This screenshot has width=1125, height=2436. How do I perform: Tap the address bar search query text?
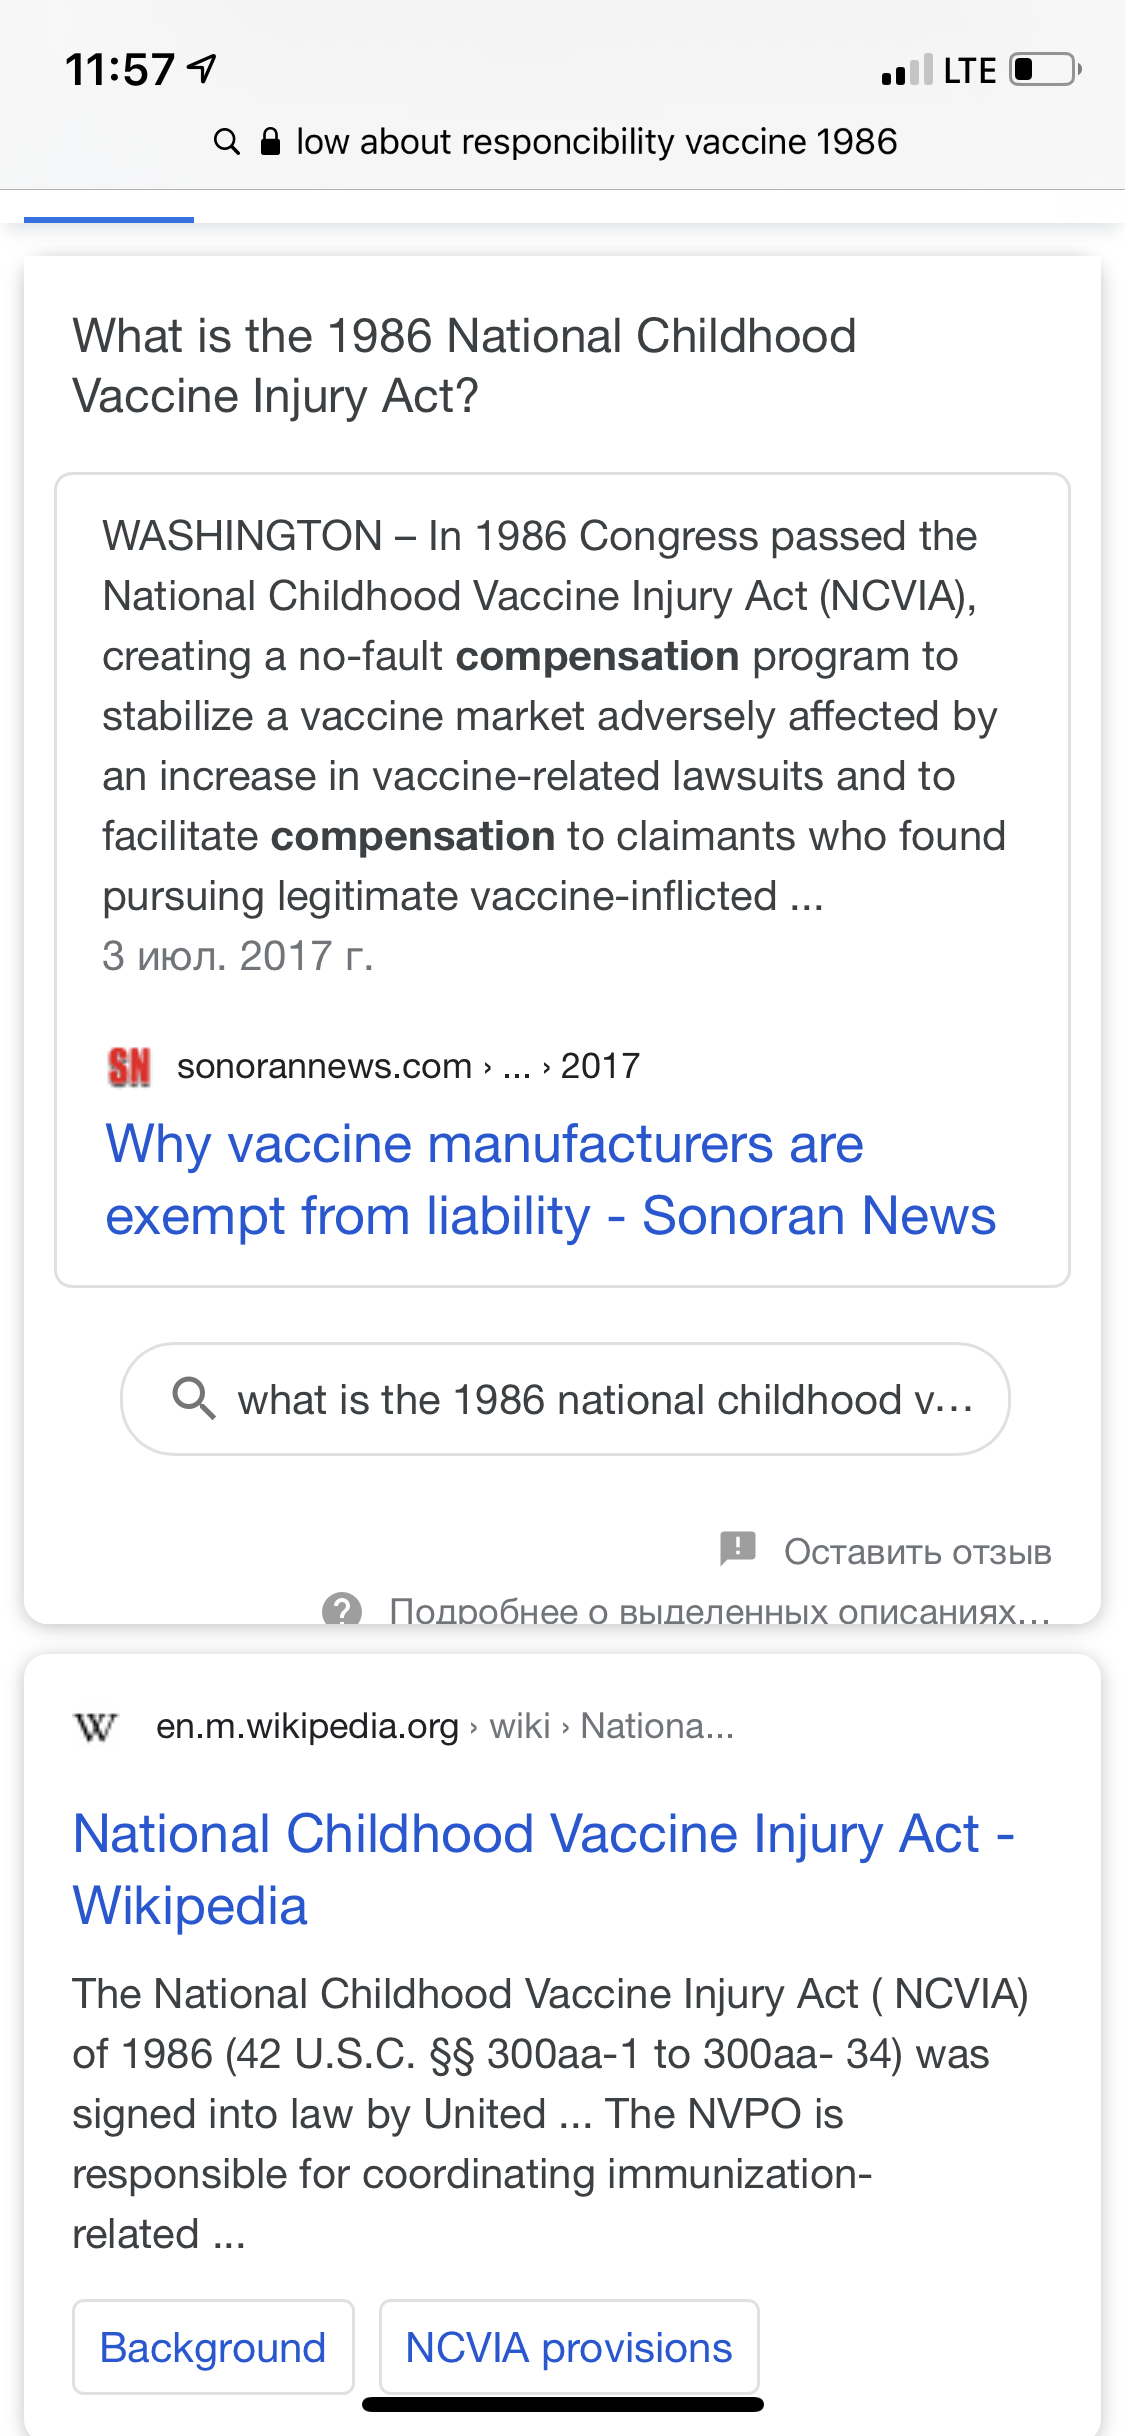(596, 142)
